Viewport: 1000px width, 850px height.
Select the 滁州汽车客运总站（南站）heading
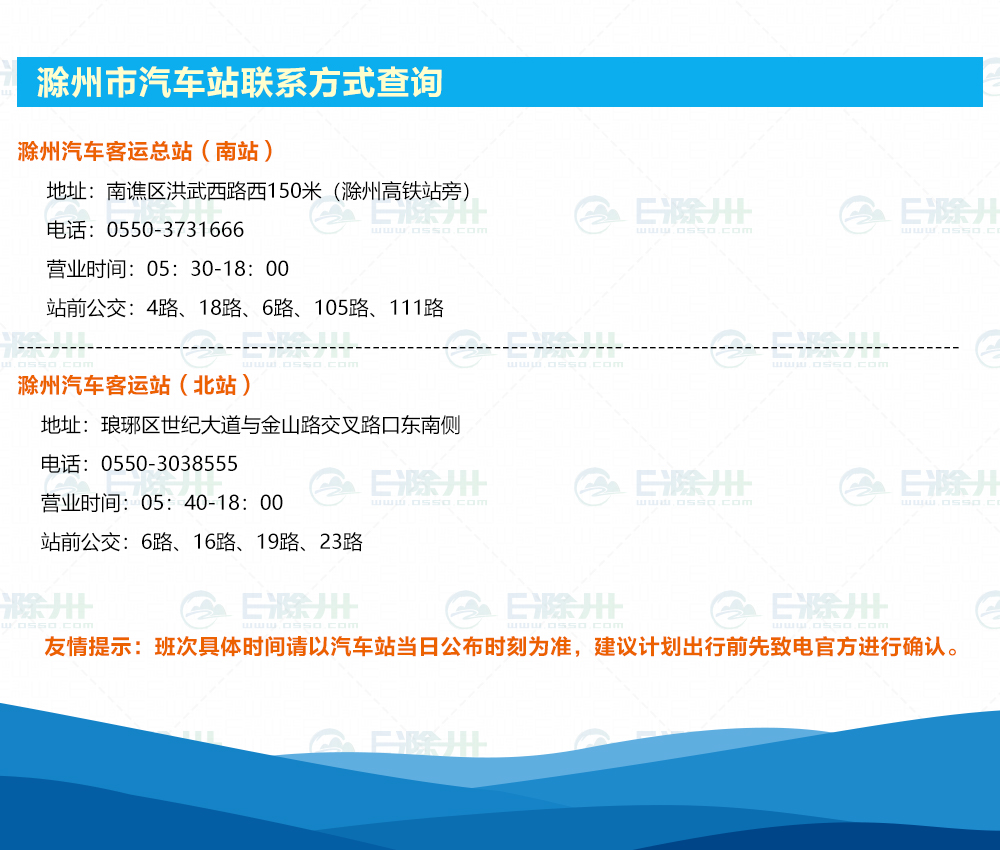(x=146, y=151)
